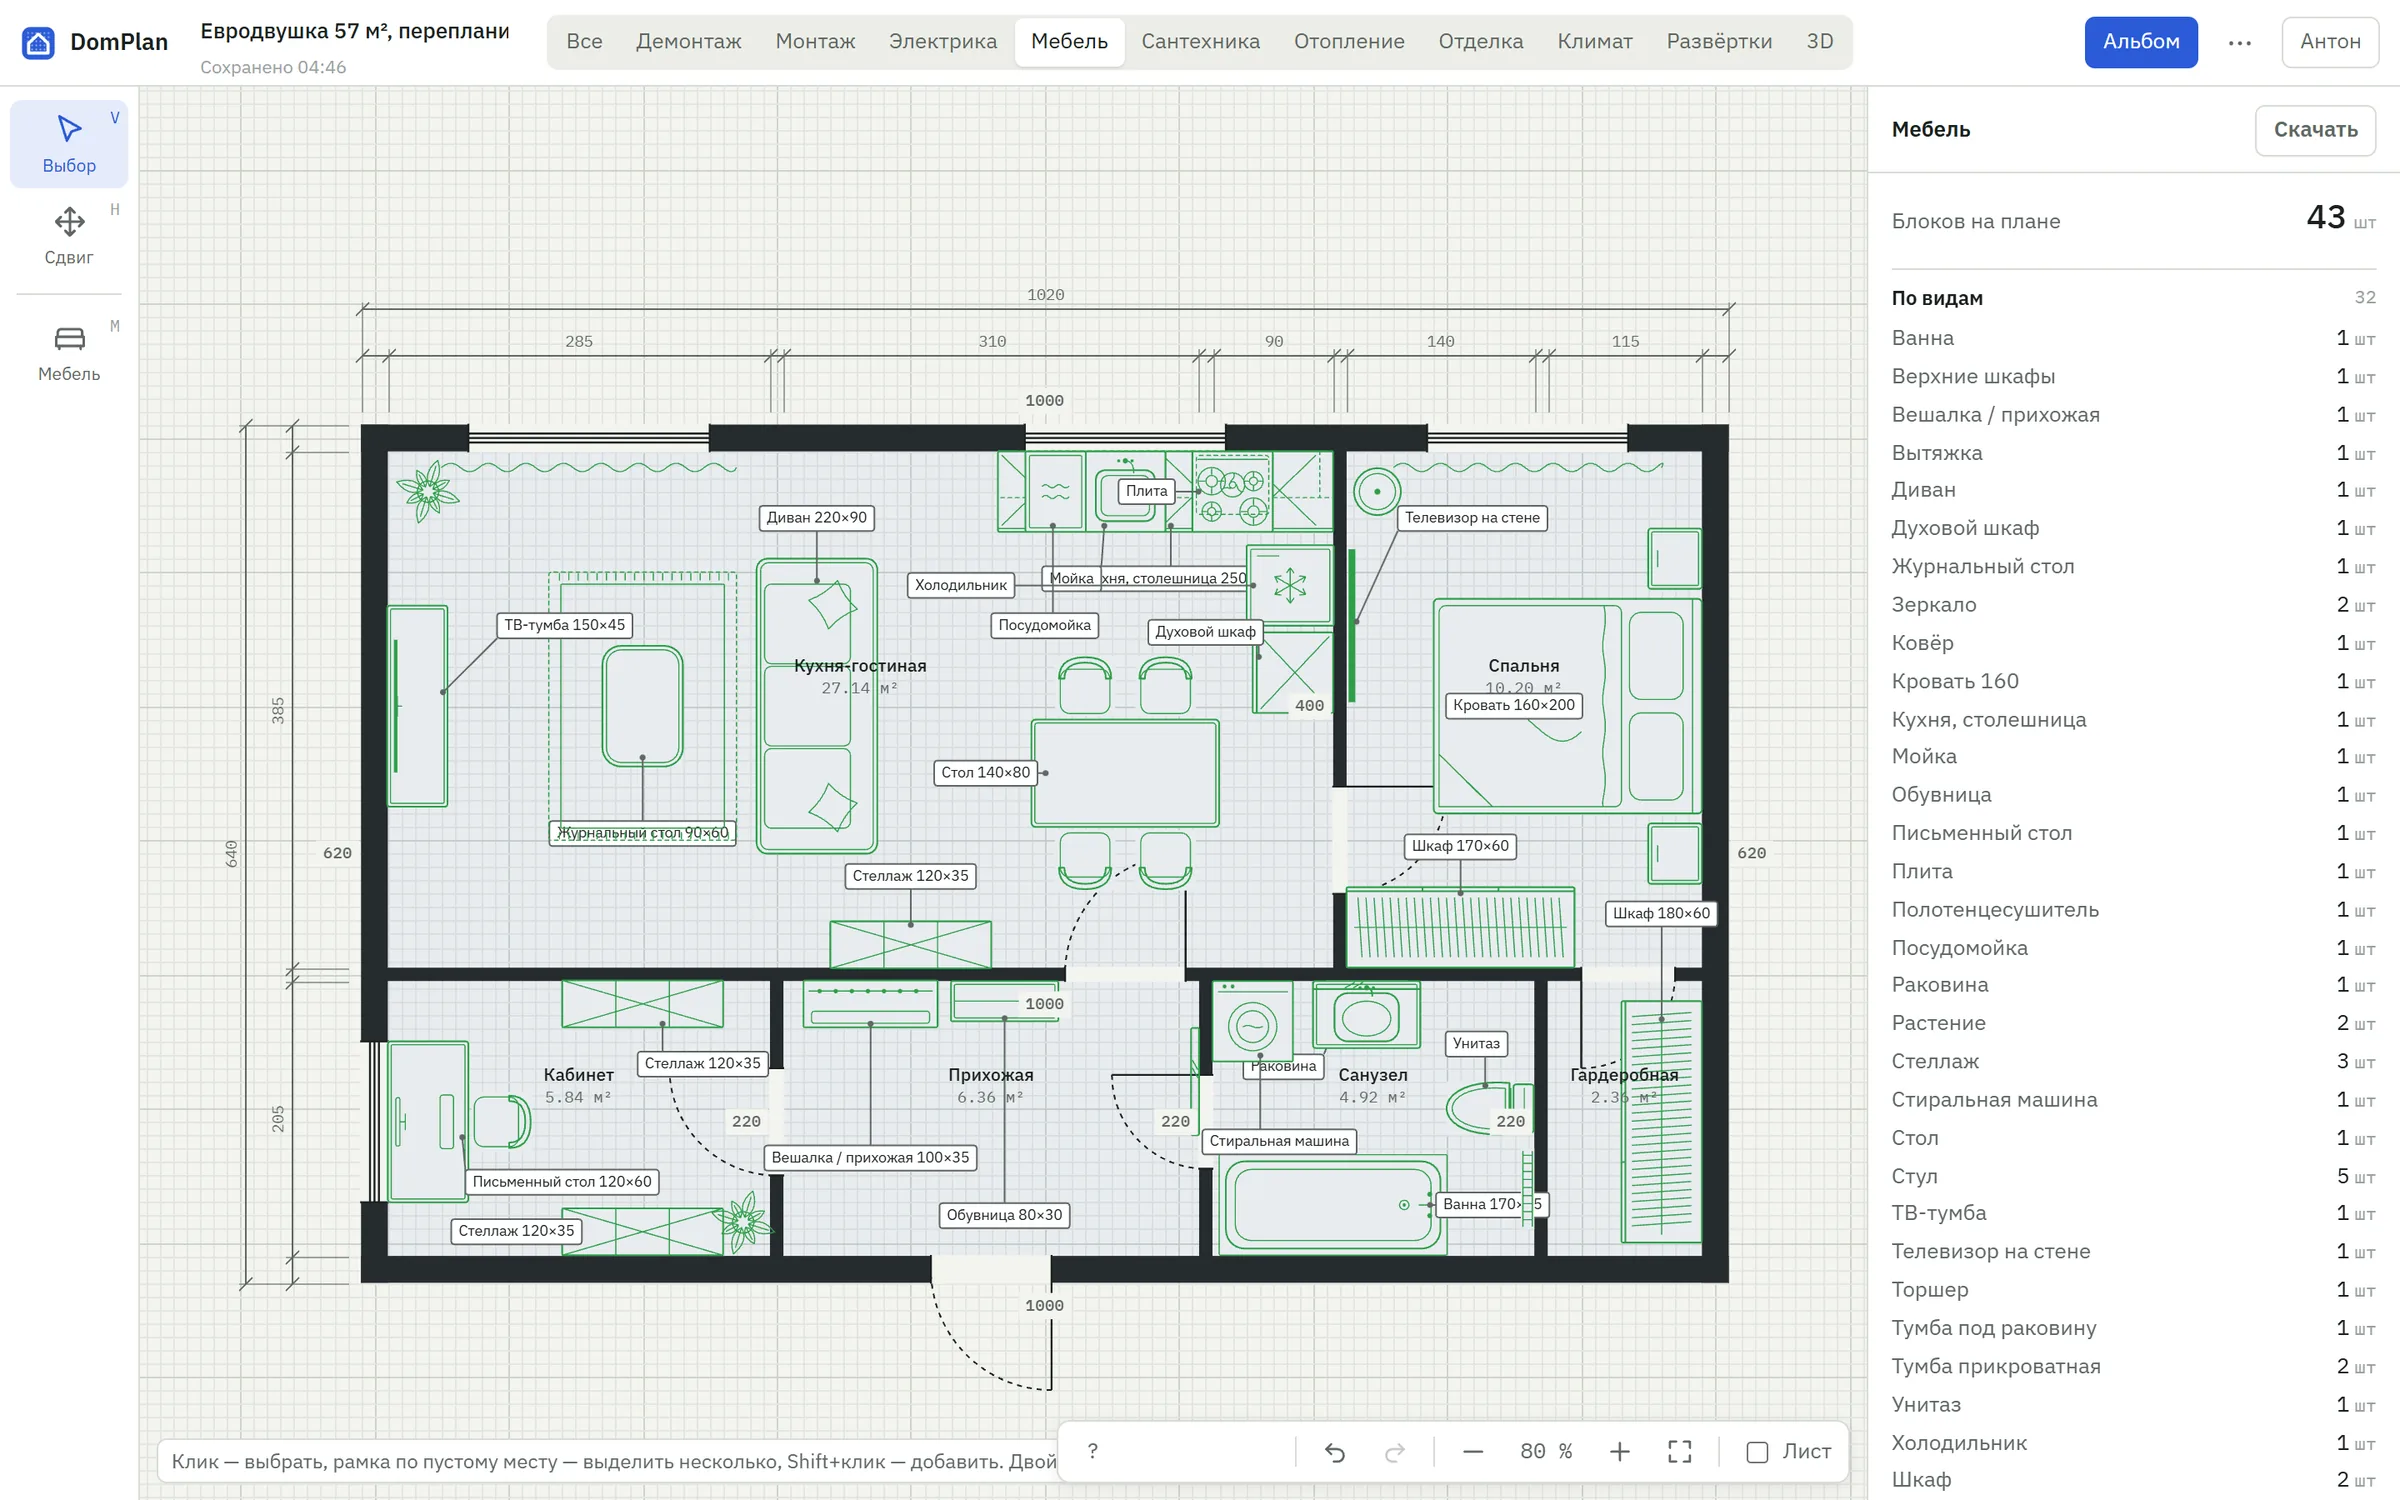Click Тумба прикроватная row in list
The image size is (2400, 1500).
click(x=2133, y=1367)
